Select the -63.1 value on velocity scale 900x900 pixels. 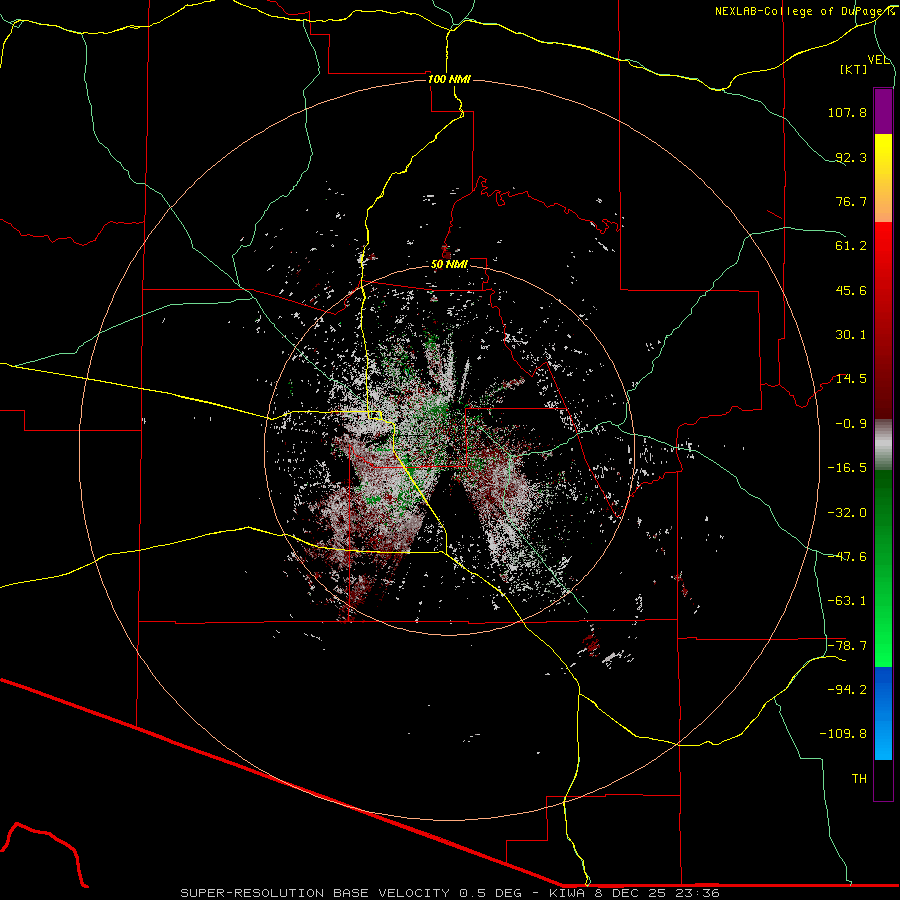(x=847, y=601)
